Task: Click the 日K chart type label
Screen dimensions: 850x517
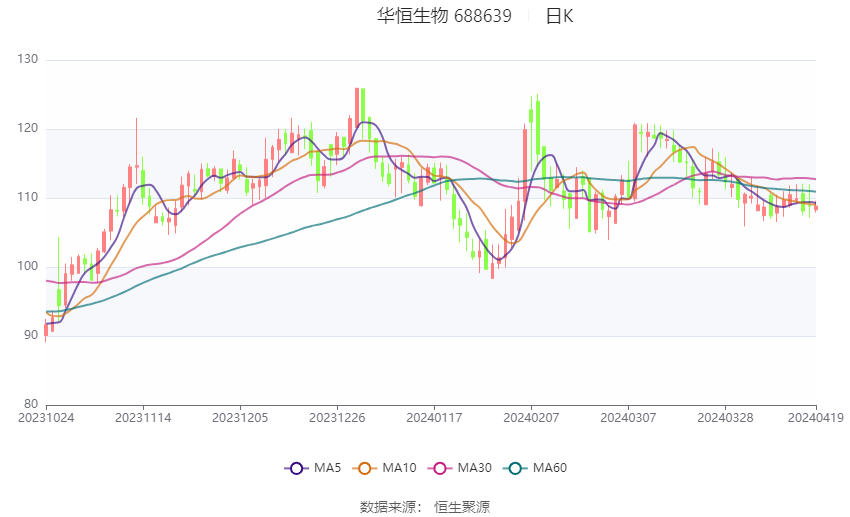Action: coord(559,16)
